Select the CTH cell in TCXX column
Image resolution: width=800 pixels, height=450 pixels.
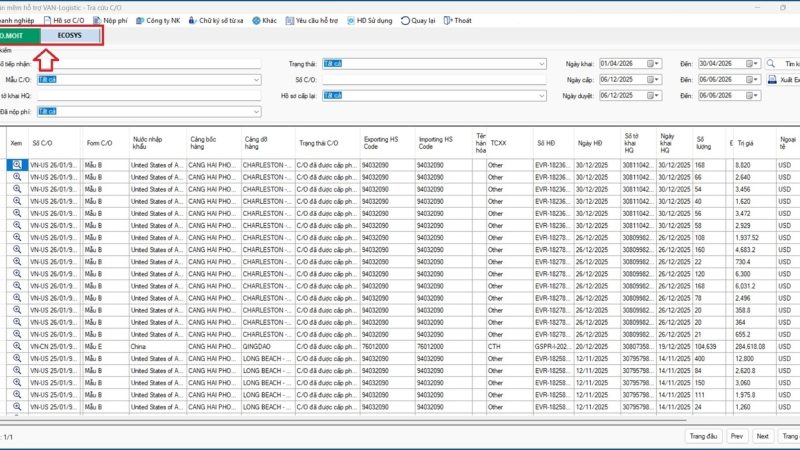(x=509, y=346)
